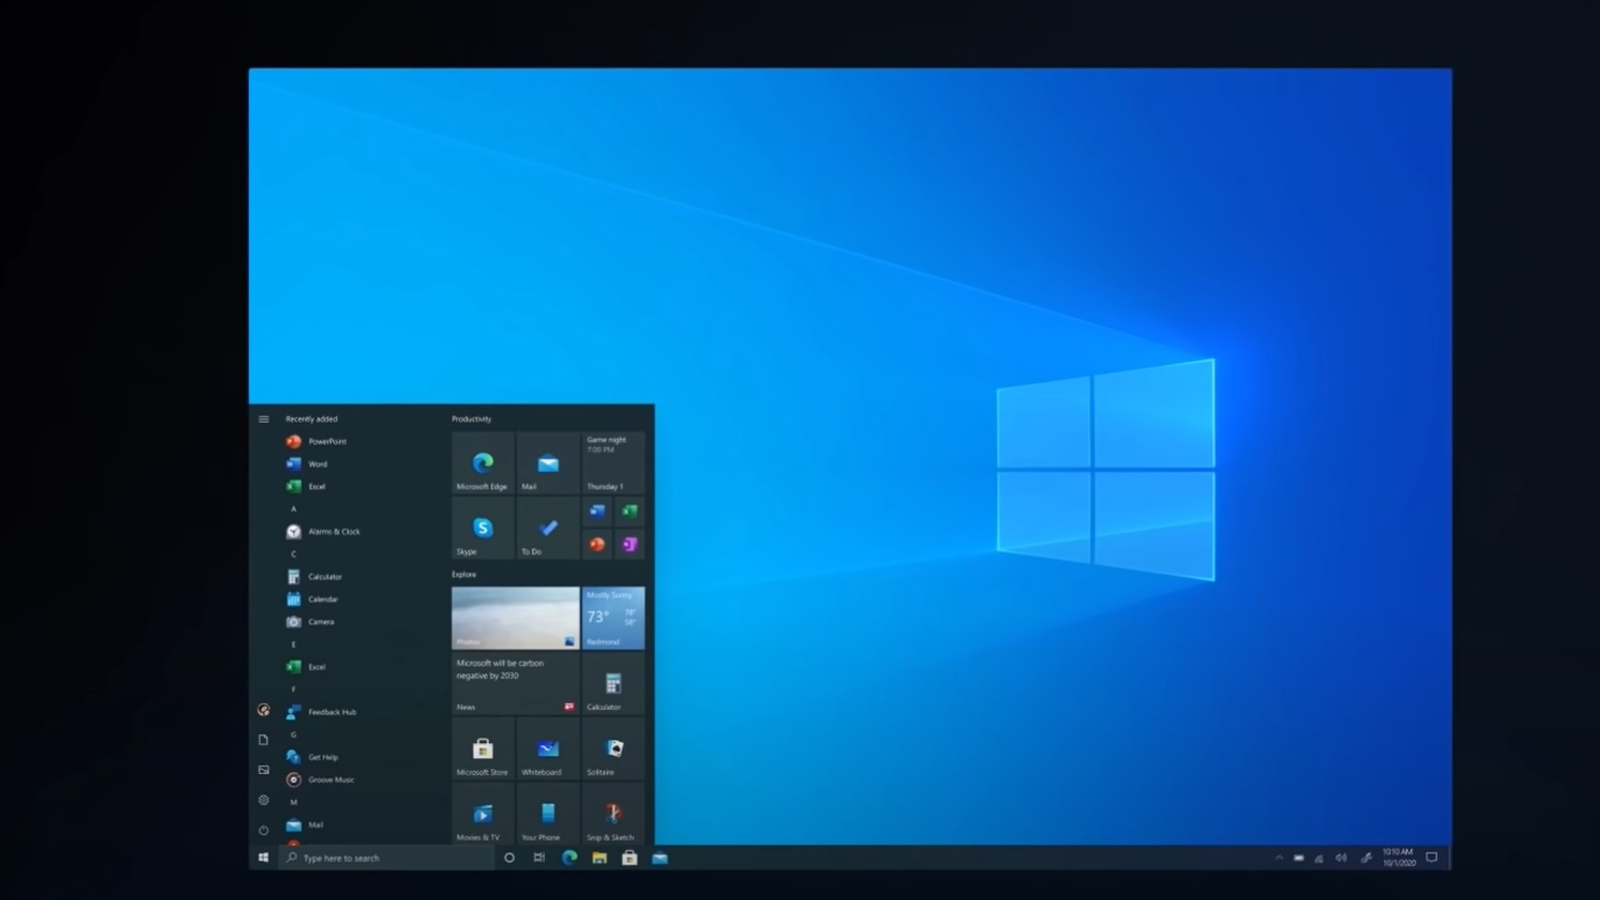Open the Movies & TV tile
Screen dimensions: 1600x900
[483, 814]
